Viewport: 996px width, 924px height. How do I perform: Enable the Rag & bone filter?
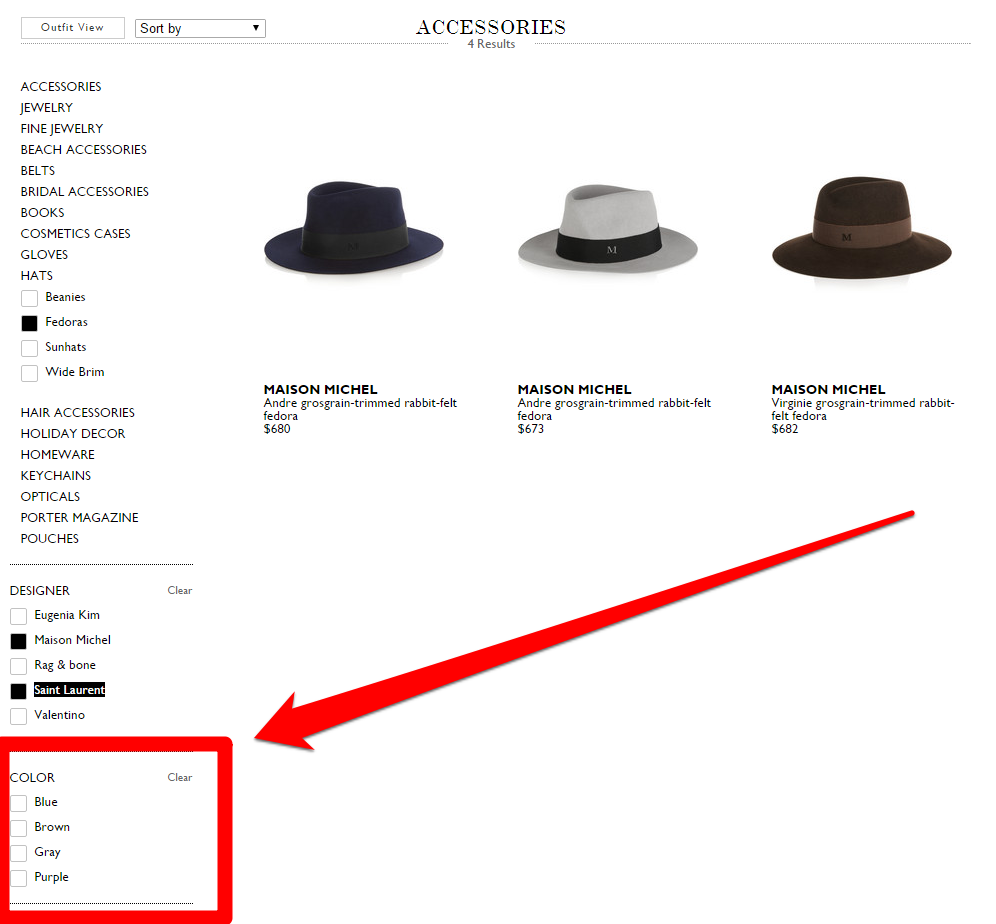pyautogui.click(x=18, y=666)
